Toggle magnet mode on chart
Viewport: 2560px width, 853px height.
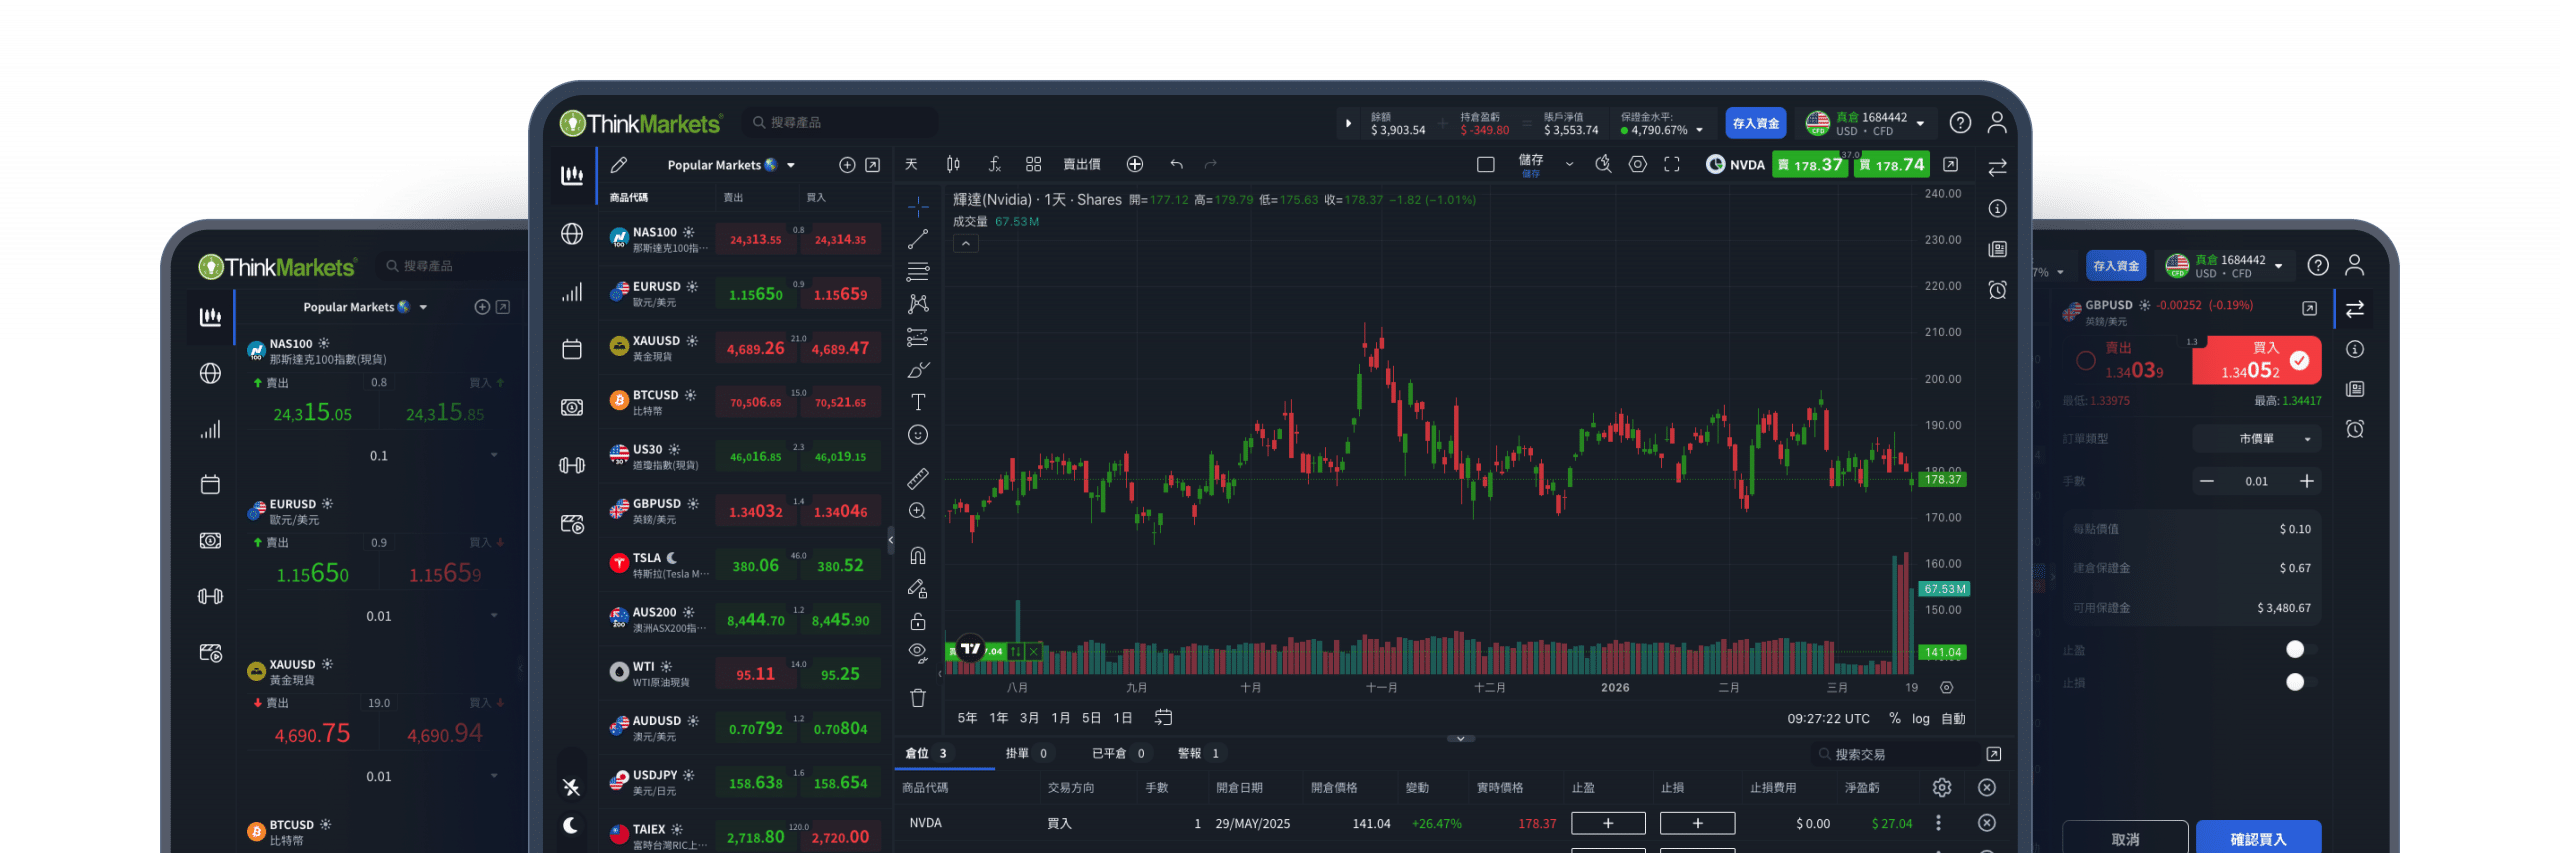point(918,556)
